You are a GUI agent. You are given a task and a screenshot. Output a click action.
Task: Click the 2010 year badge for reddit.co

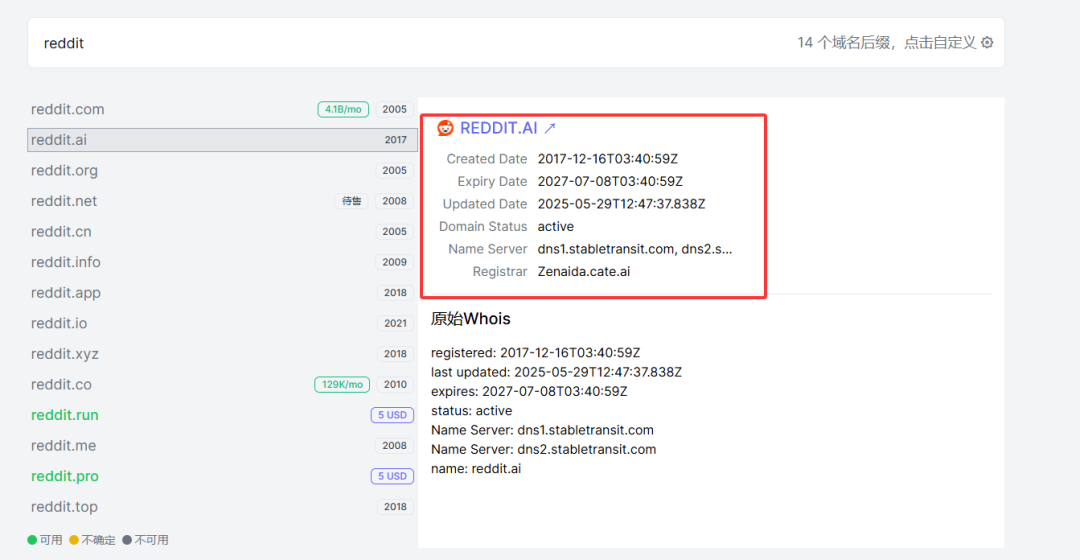point(395,384)
